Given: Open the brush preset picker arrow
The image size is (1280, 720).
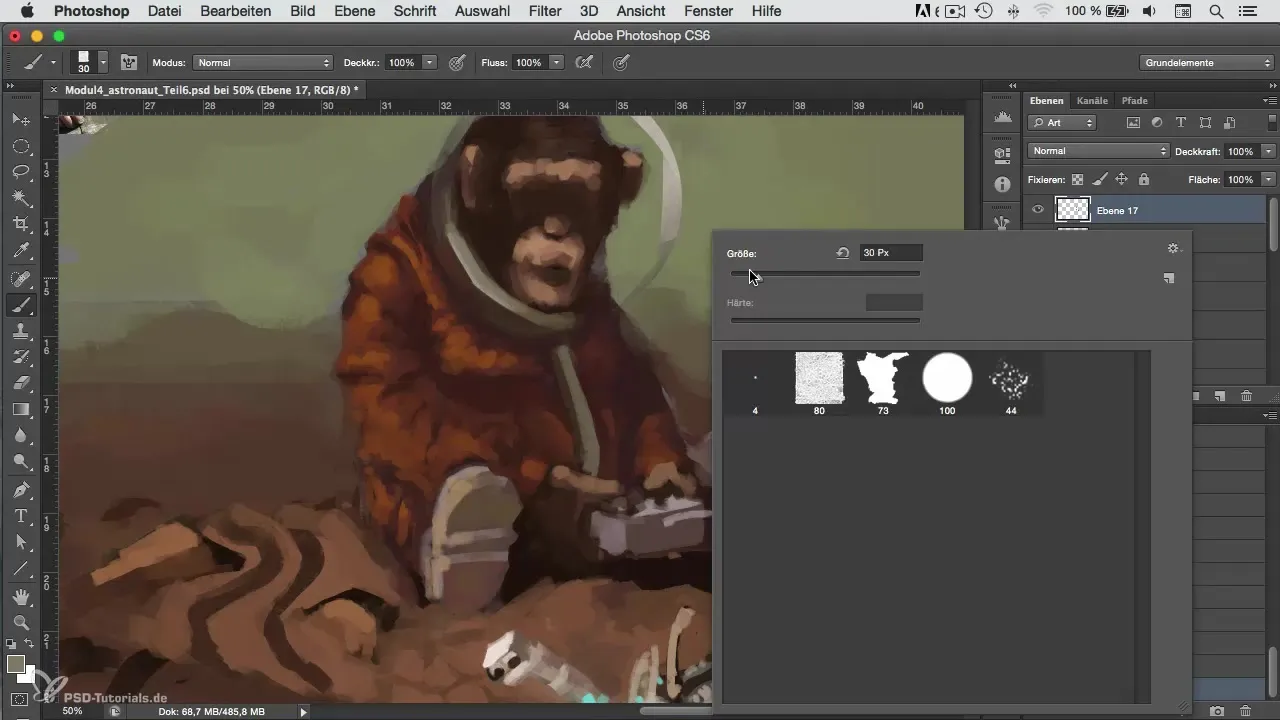Looking at the screenshot, I should tap(103, 62).
